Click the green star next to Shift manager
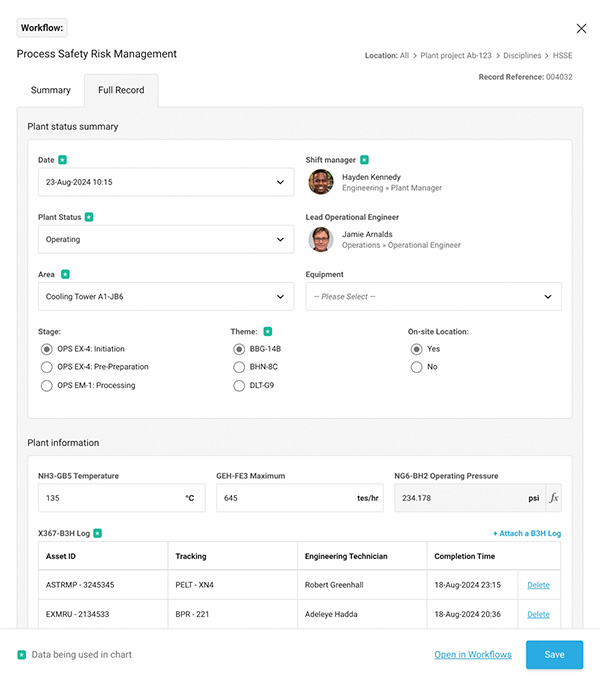This screenshot has width=600, height=680. tap(364, 160)
